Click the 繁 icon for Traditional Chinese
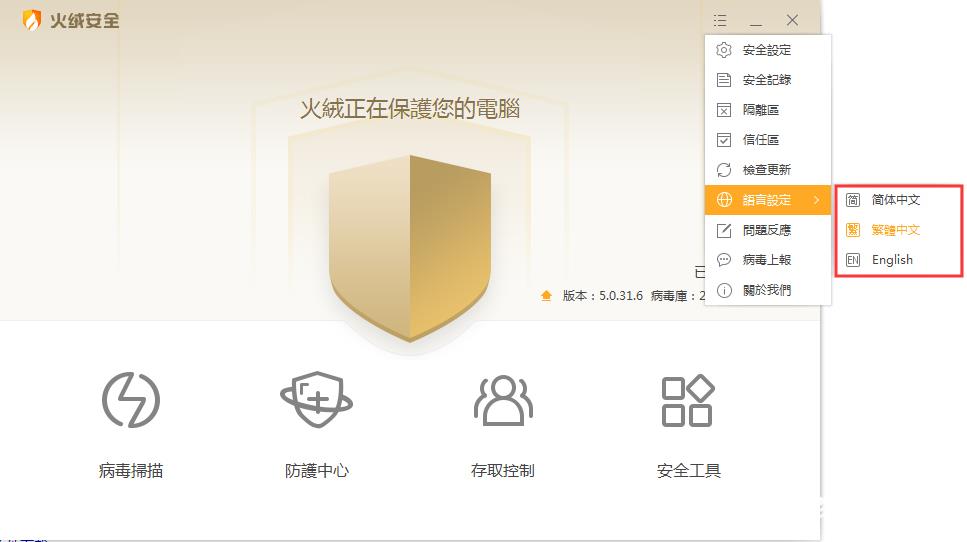This screenshot has height=542, width=967. (853, 230)
